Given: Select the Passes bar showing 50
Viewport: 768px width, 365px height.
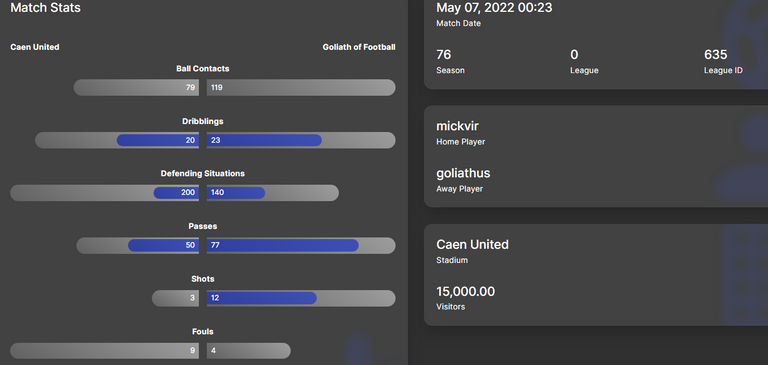Looking at the screenshot, I should tap(164, 245).
